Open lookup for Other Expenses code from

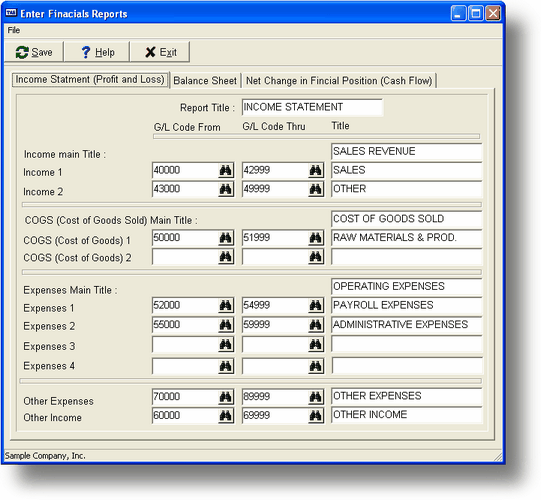(x=226, y=397)
